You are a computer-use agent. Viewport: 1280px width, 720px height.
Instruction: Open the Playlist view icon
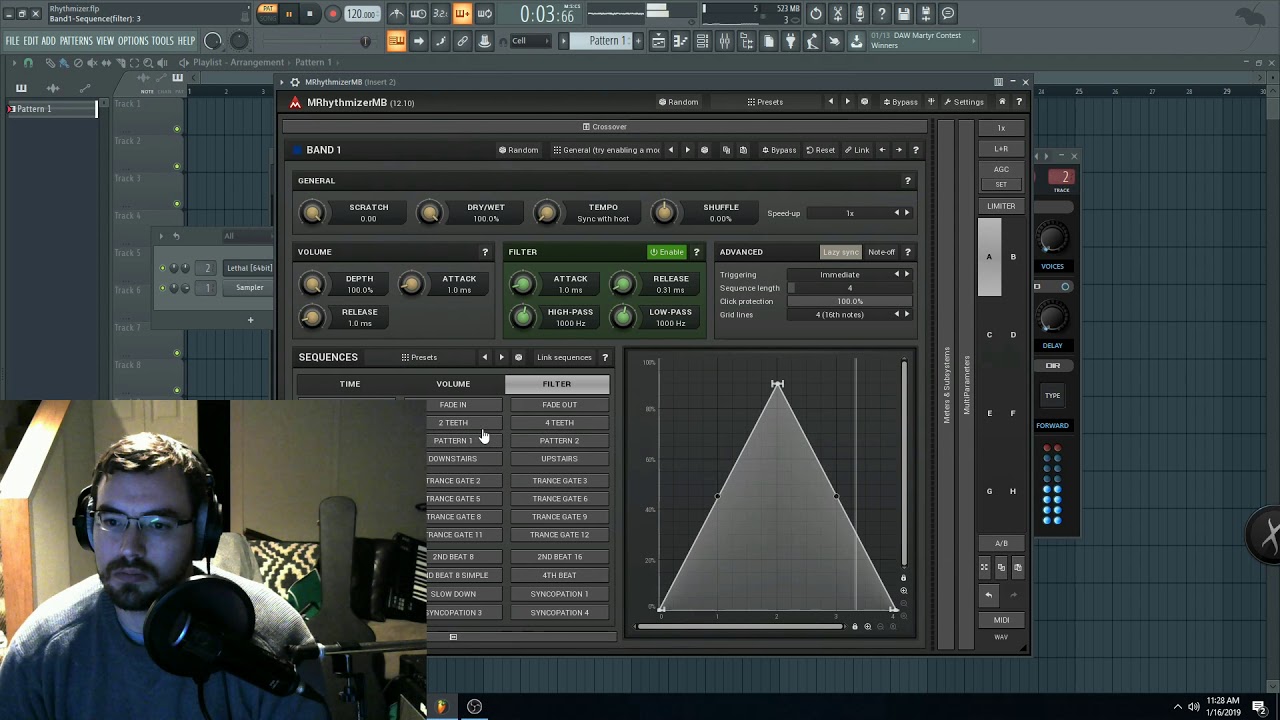pyautogui.click(x=659, y=41)
